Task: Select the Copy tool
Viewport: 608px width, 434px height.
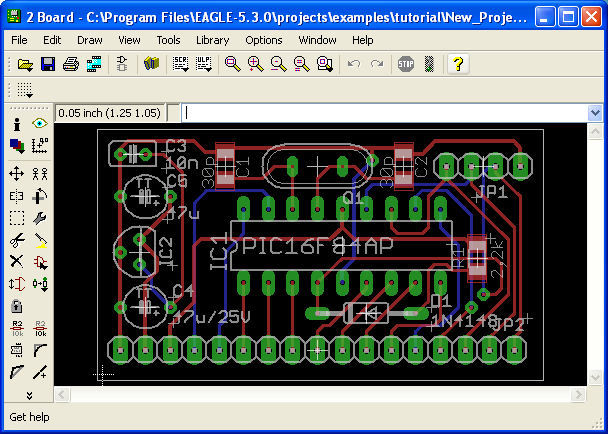Action: pos(40,174)
